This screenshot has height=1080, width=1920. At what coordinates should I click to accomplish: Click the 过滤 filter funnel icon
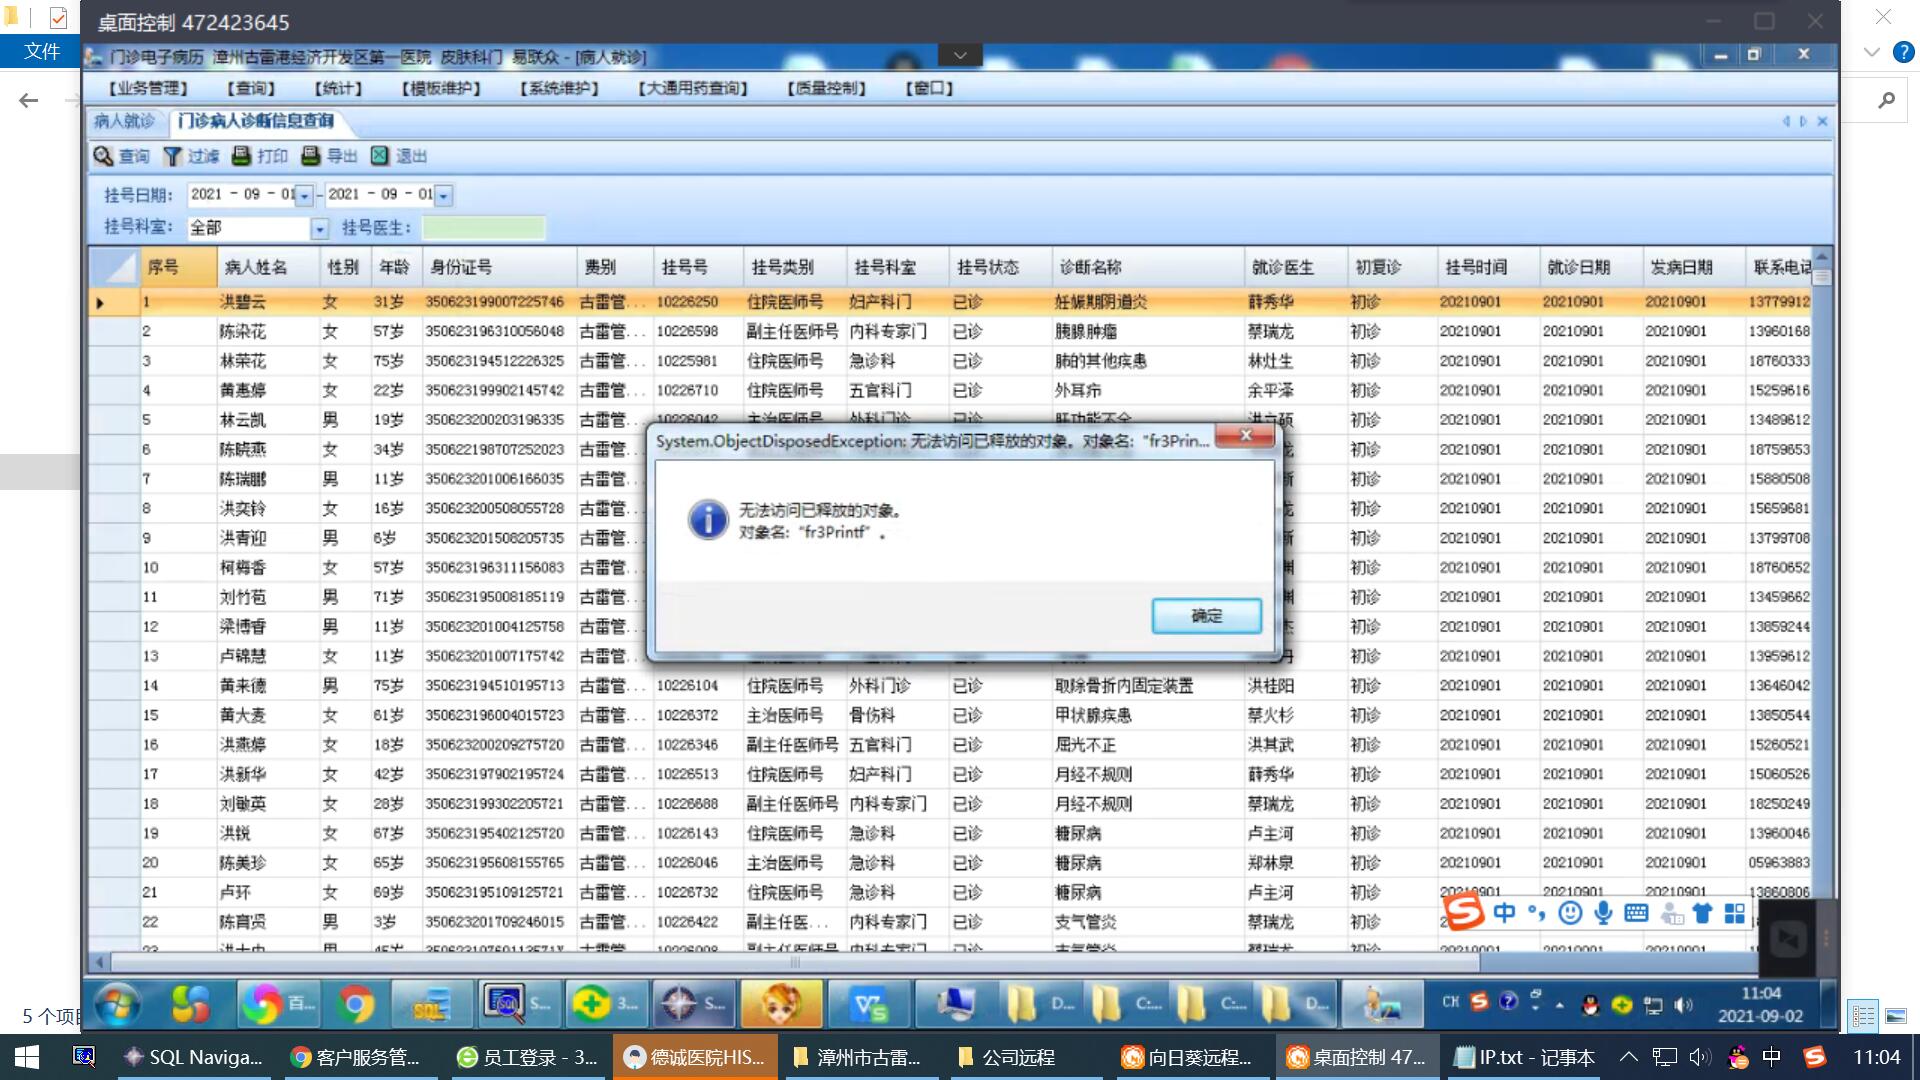(x=173, y=156)
